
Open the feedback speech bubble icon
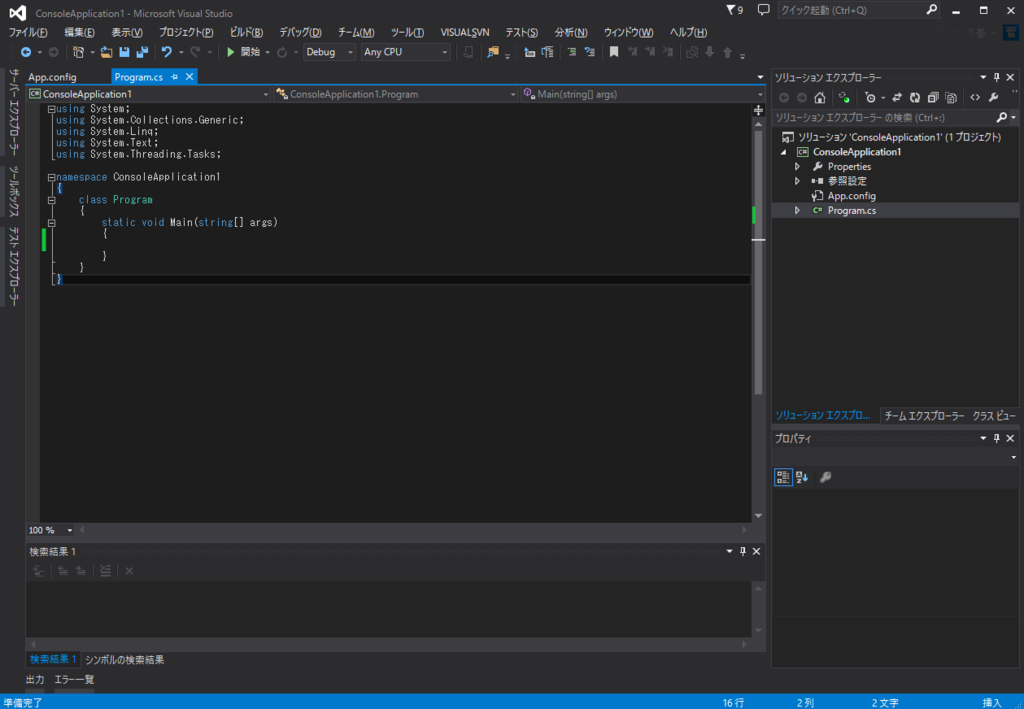tap(763, 10)
